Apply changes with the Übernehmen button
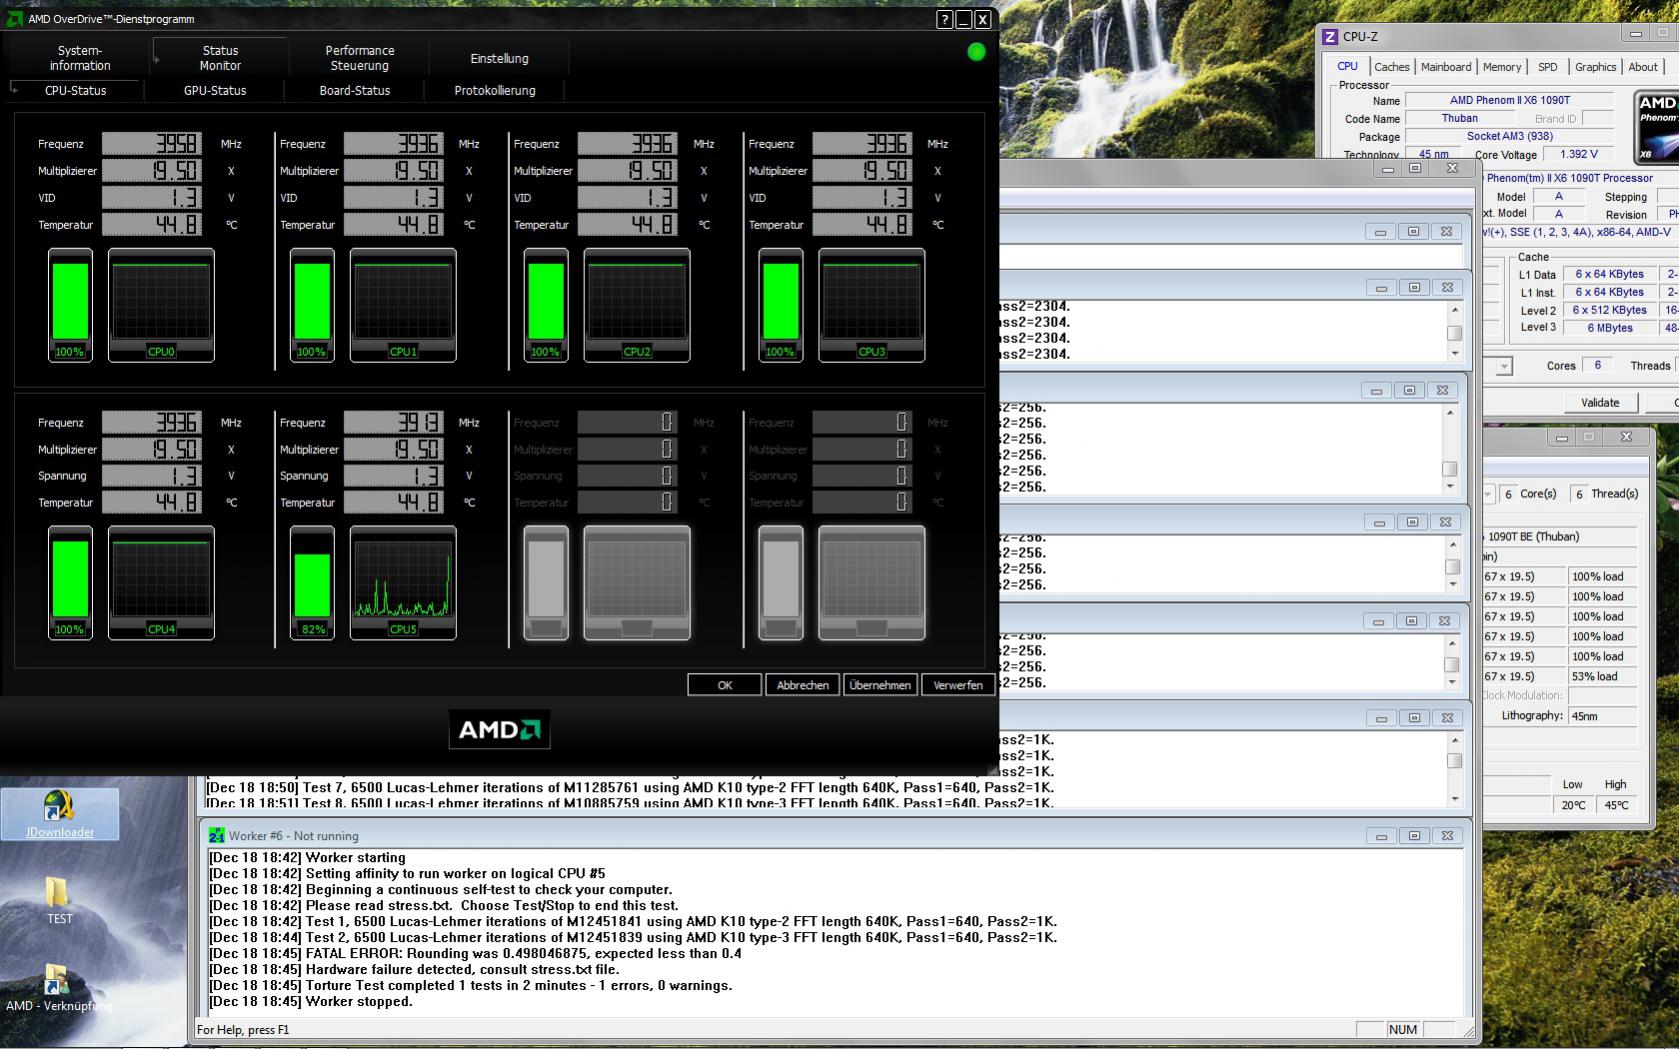Screen dimensions: 1679x1049 pyautogui.click(x=880, y=685)
